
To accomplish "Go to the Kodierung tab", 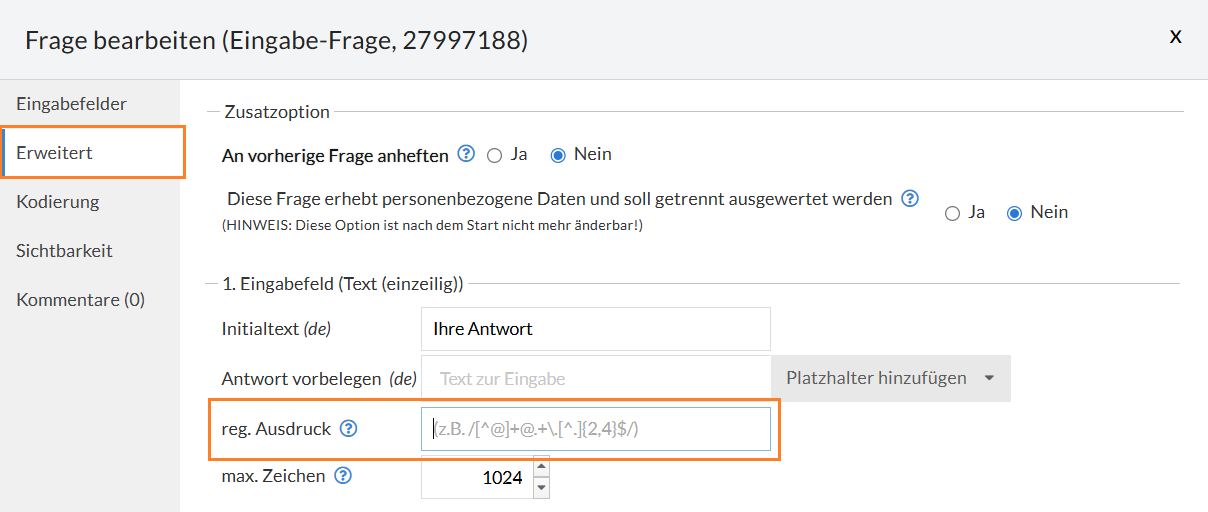I will coord(58,202).
